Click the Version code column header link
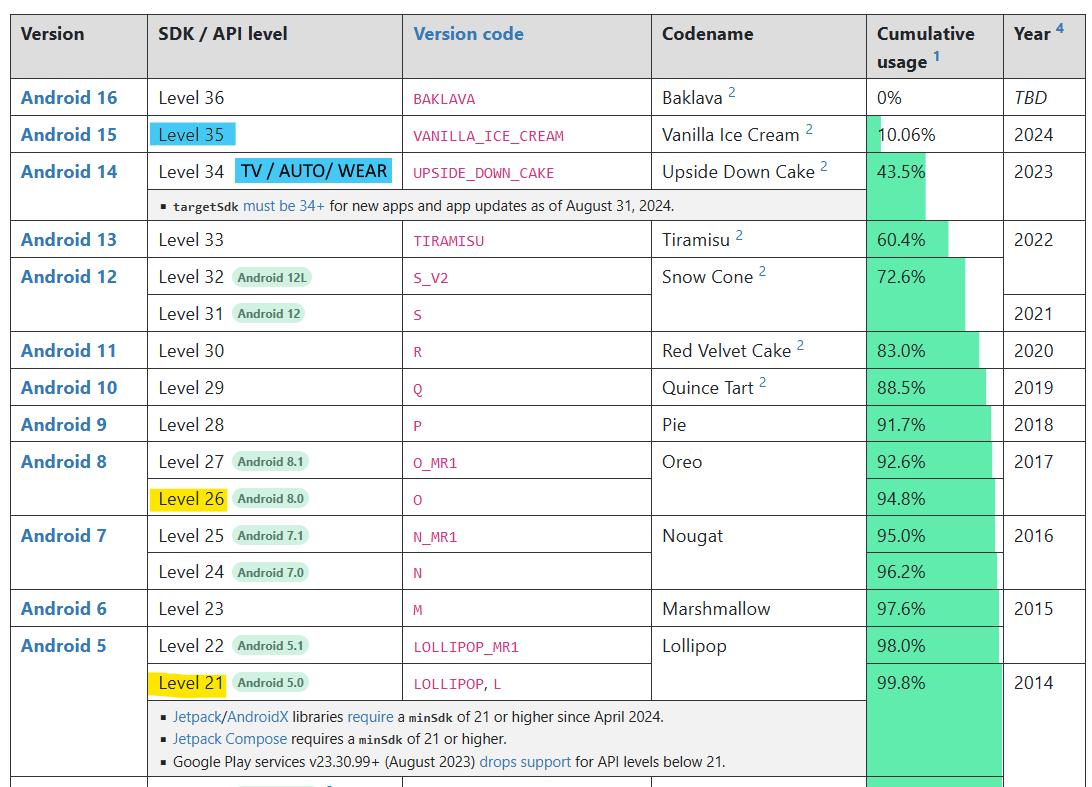 (x=468, y=33)
